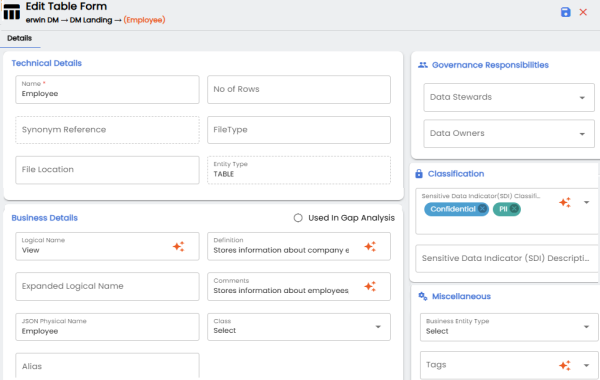Click the Classification heading text
Screen dimensions: 600x380
point(456,174)
